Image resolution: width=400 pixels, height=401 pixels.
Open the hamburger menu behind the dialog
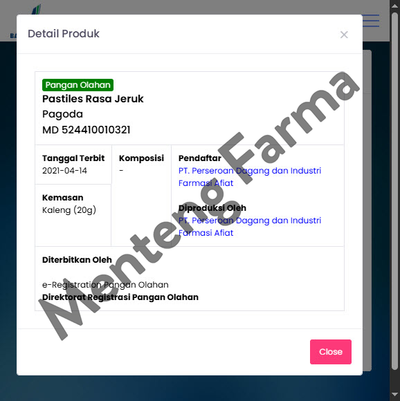pyautogui.click(x=371, y=21)
